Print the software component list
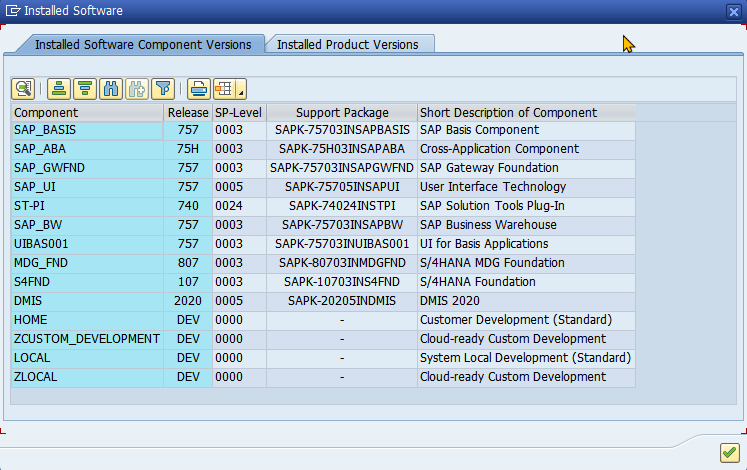 [199, 89]
